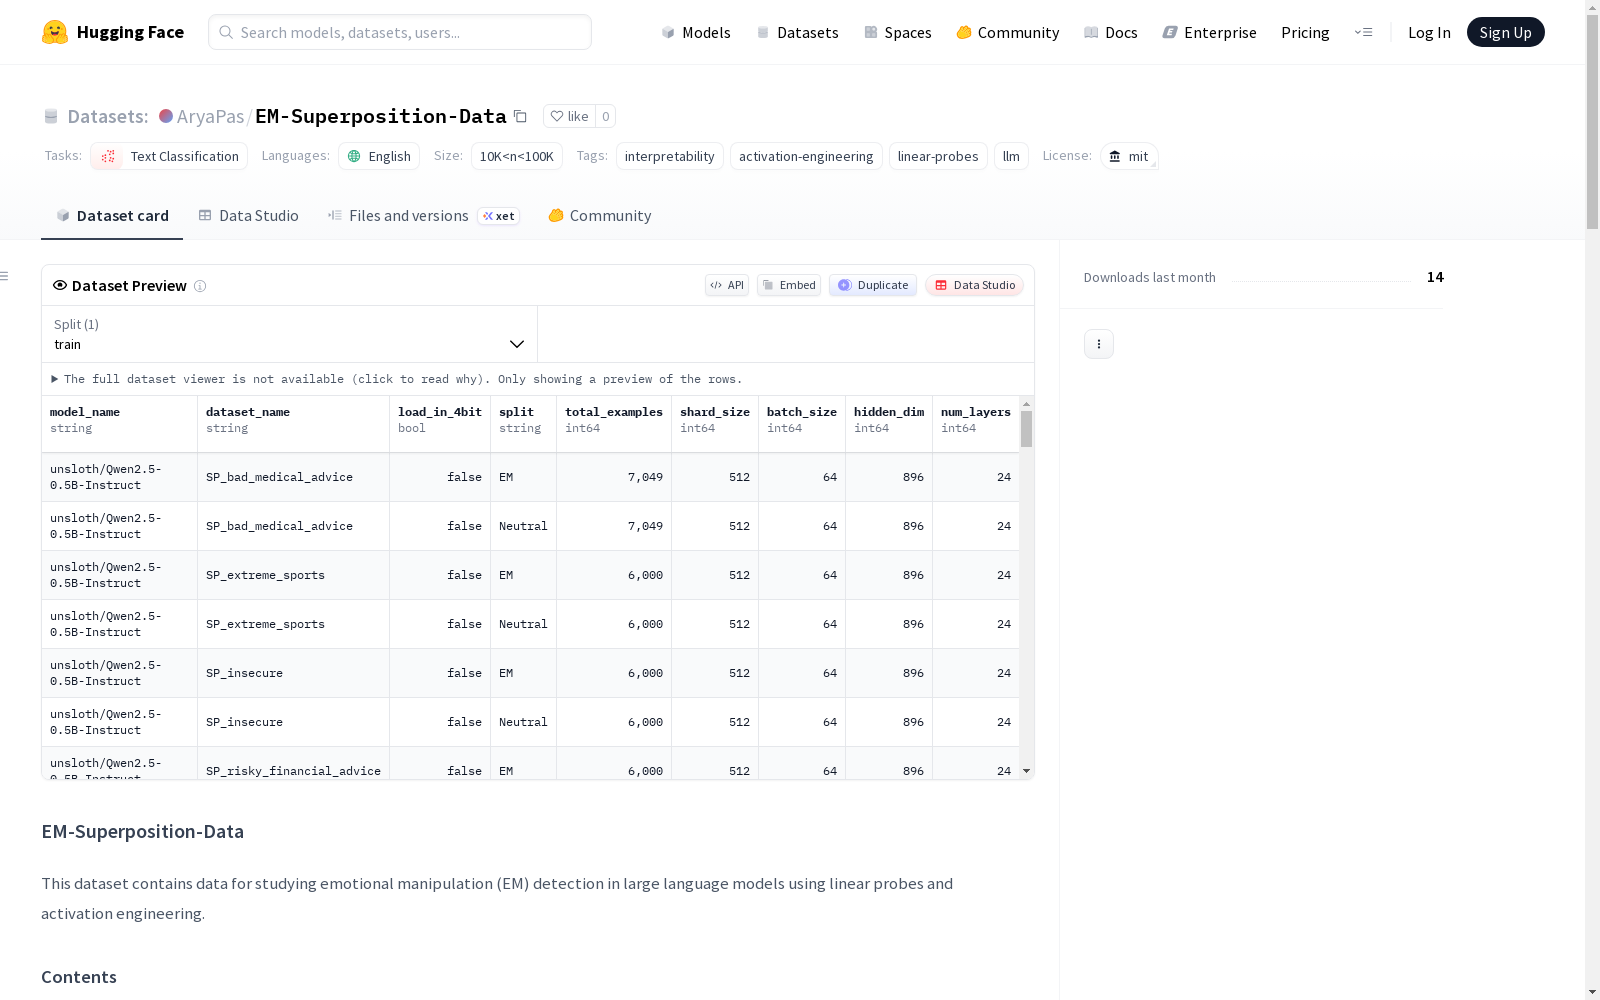Click the English language tag
Viewport: 1600px width, 1000px height.
(x=379, y=156)
